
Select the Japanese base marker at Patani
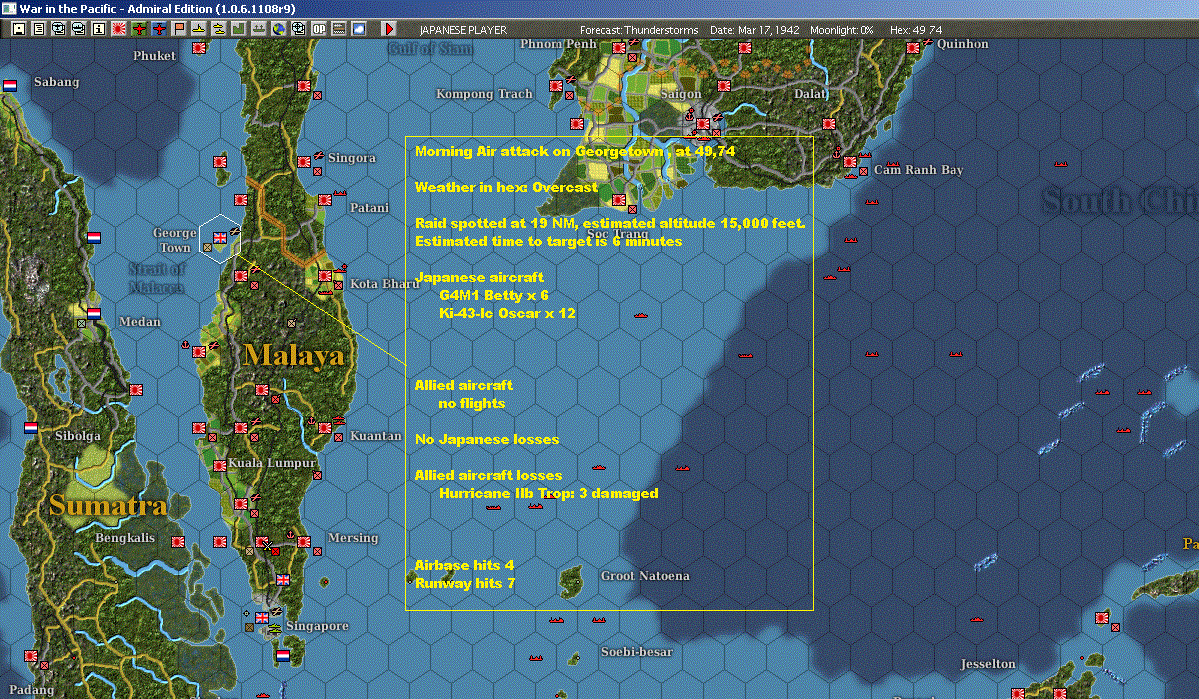pos(324,200)
